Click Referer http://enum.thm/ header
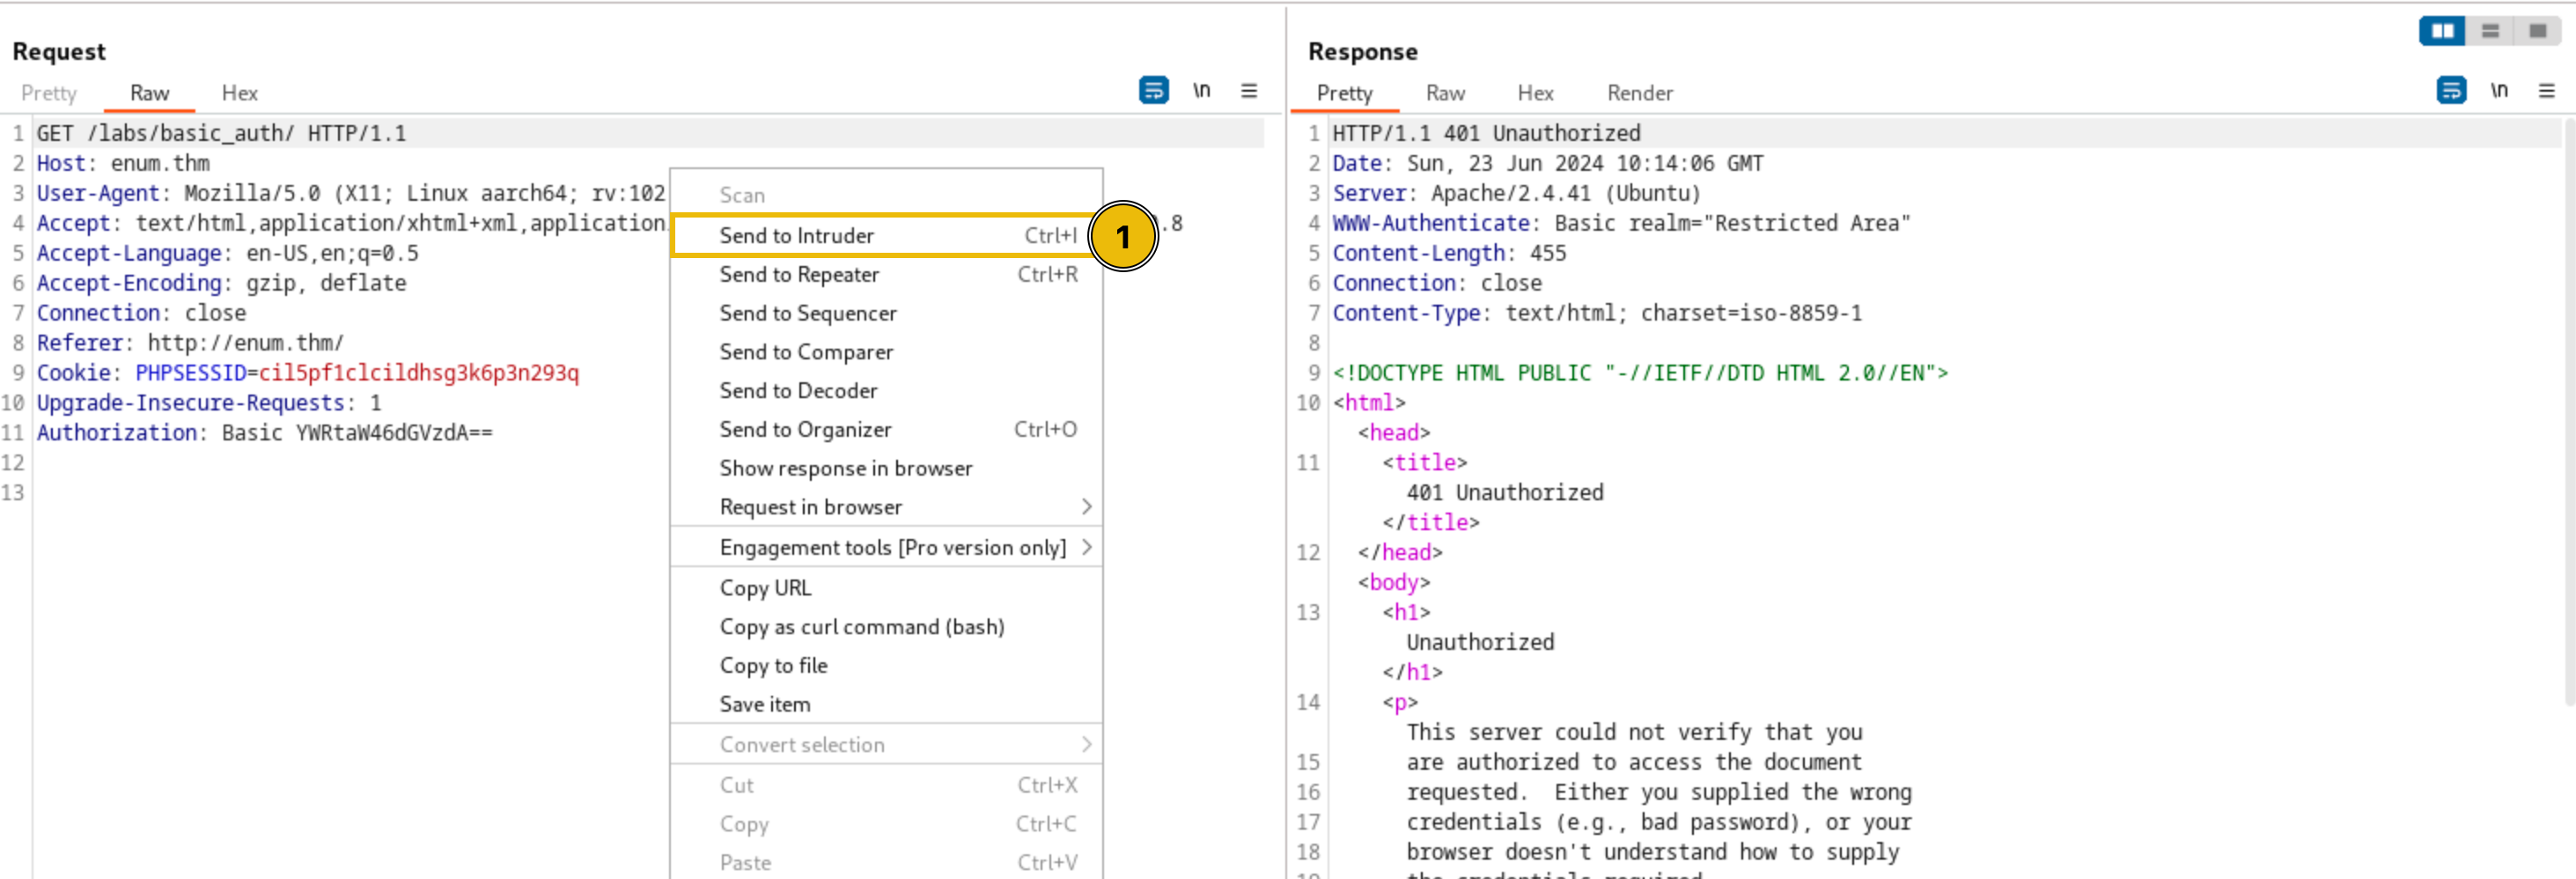 tap(190, 343)
